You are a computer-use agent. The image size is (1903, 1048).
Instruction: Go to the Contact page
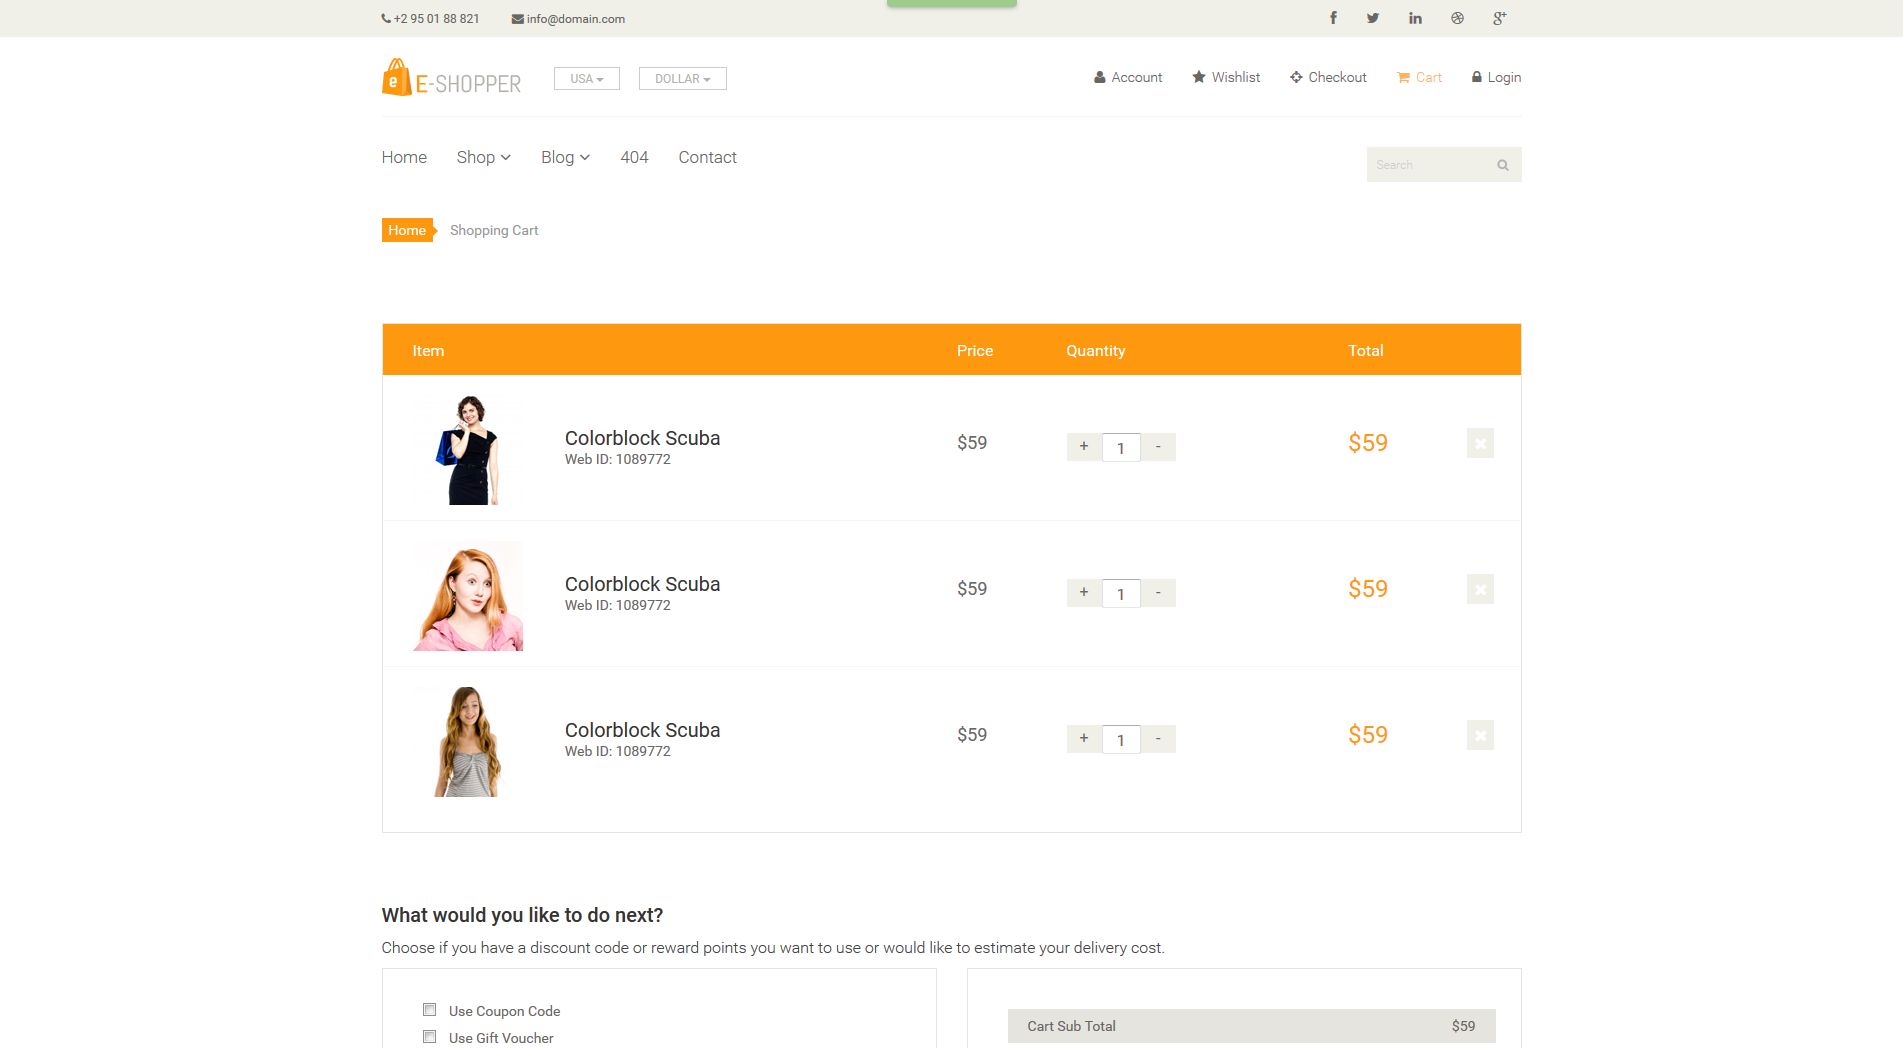[707, 157]
